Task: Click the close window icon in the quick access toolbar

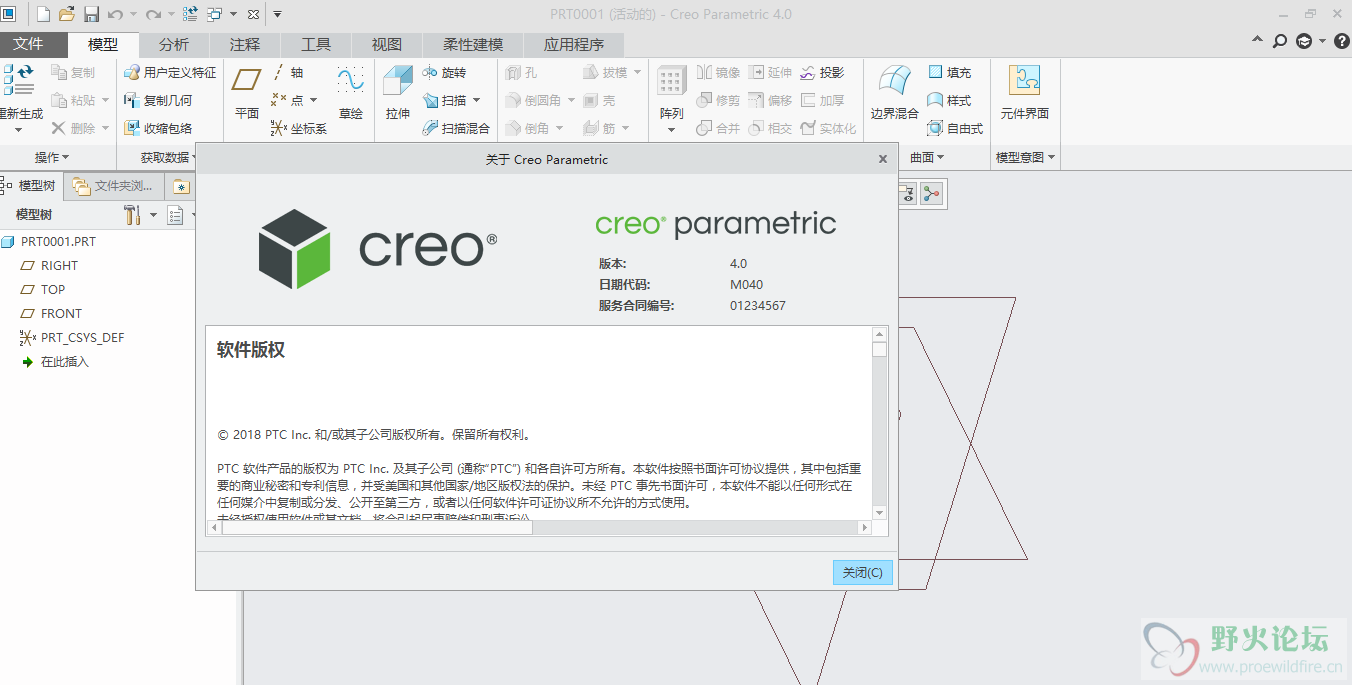Action: 252,14
